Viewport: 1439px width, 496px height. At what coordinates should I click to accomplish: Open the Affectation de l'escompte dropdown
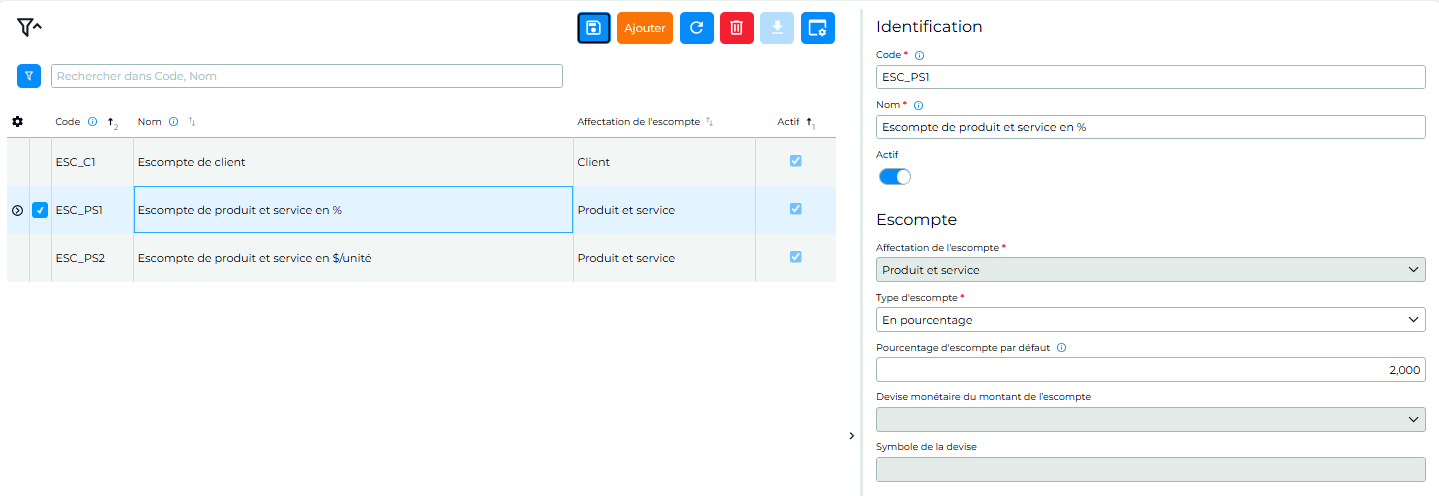[x=1150, y=270]
